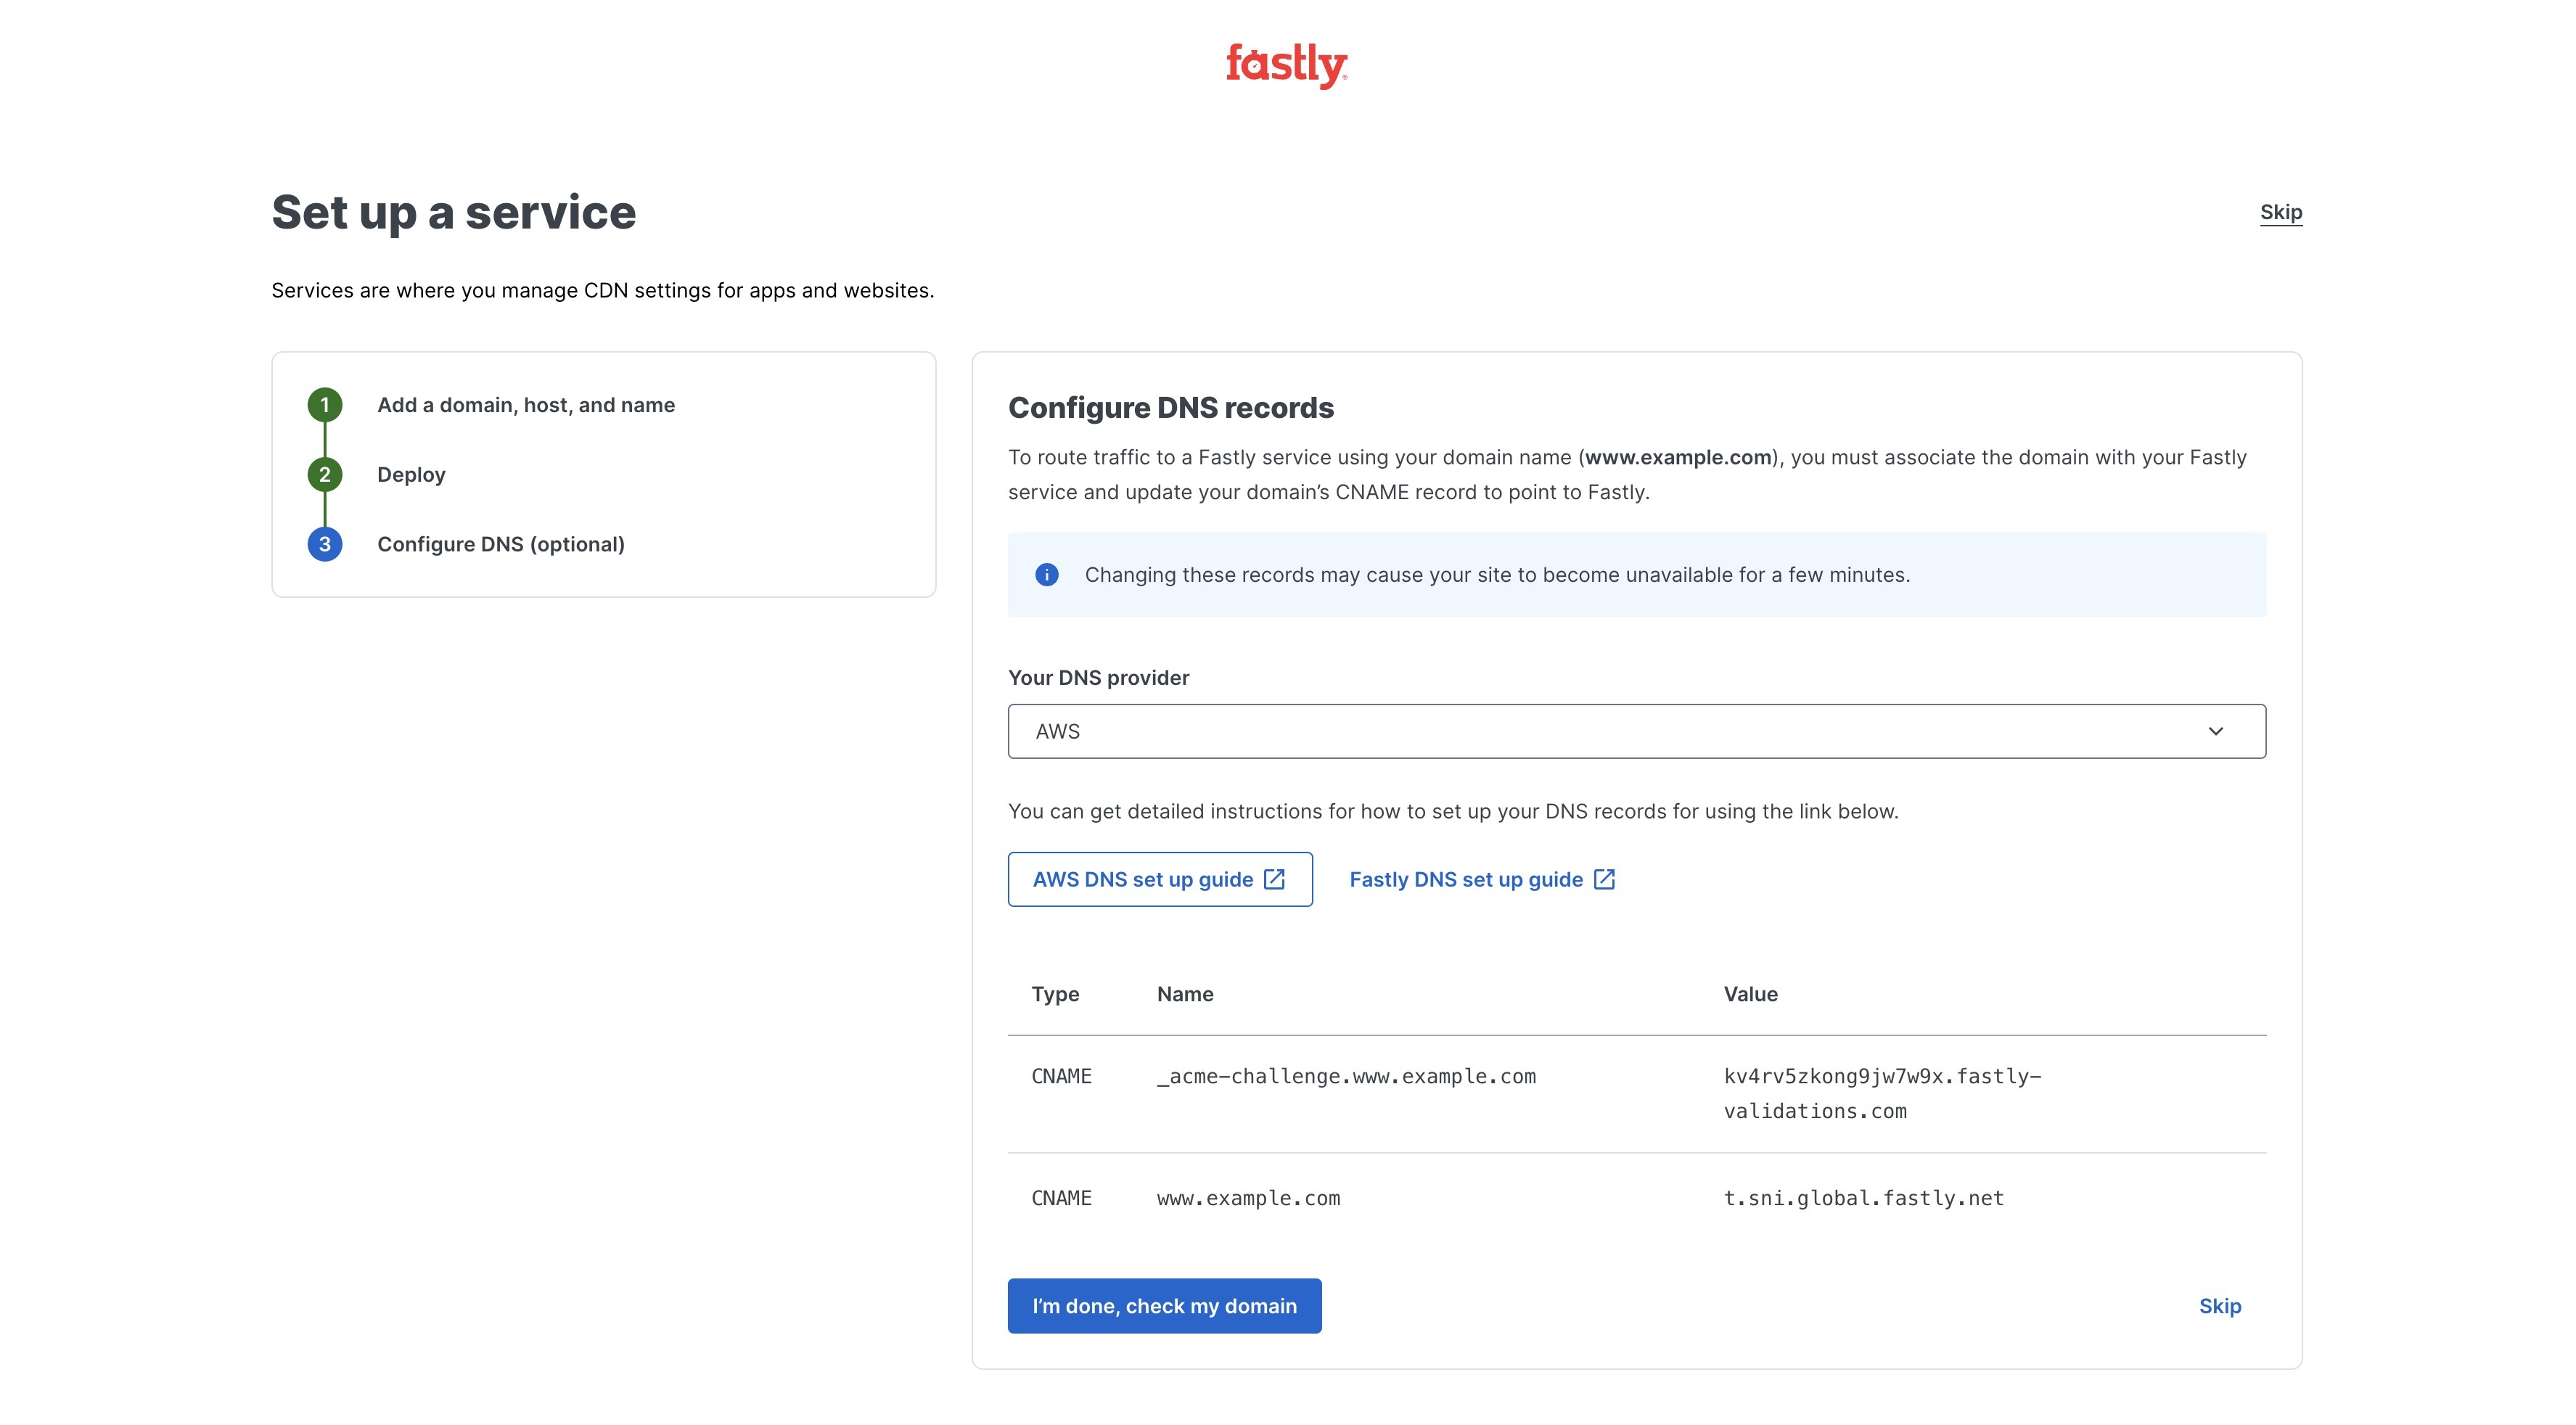This screenshot has width=2576, height=1425.
Task: Click the info icon in the warning banner
Action: click(x=1047, y=574)
